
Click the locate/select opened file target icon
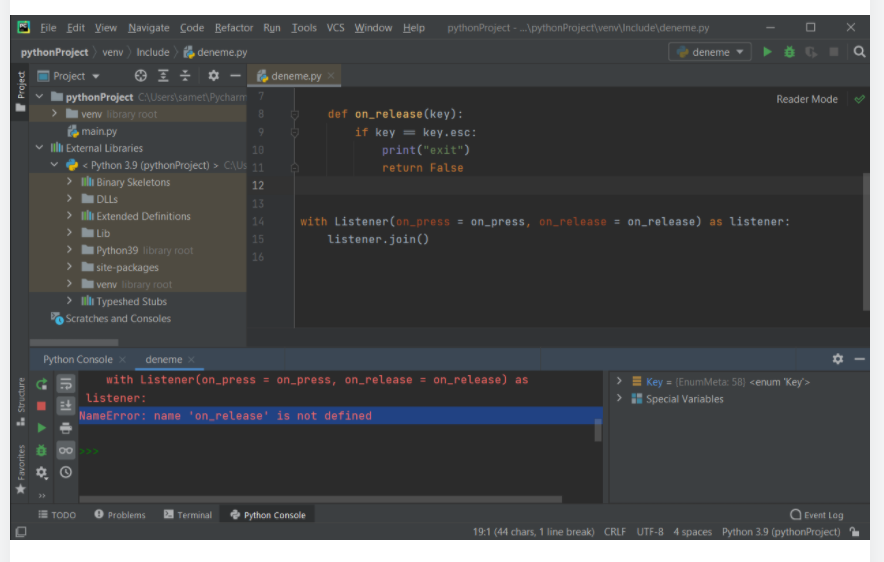141,76
